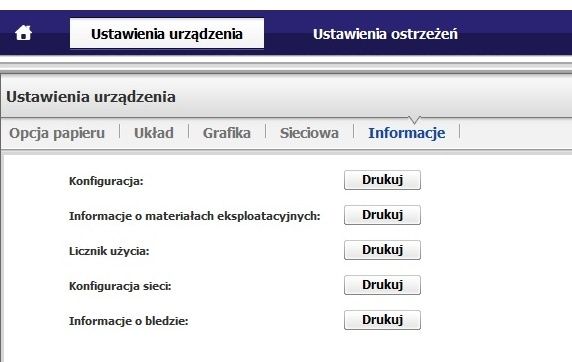Click Drukuj for Informacje o materiałach eksploatacyjnych
Image resolution: width=572 pixels, height=362 pixels.
382,215
